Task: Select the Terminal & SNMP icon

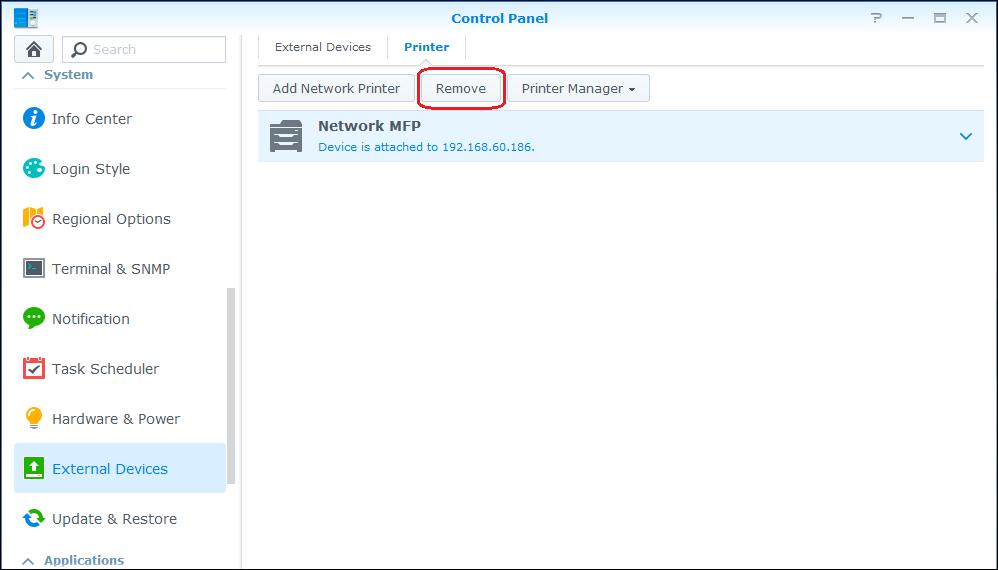Action: [x=34, y=268]
